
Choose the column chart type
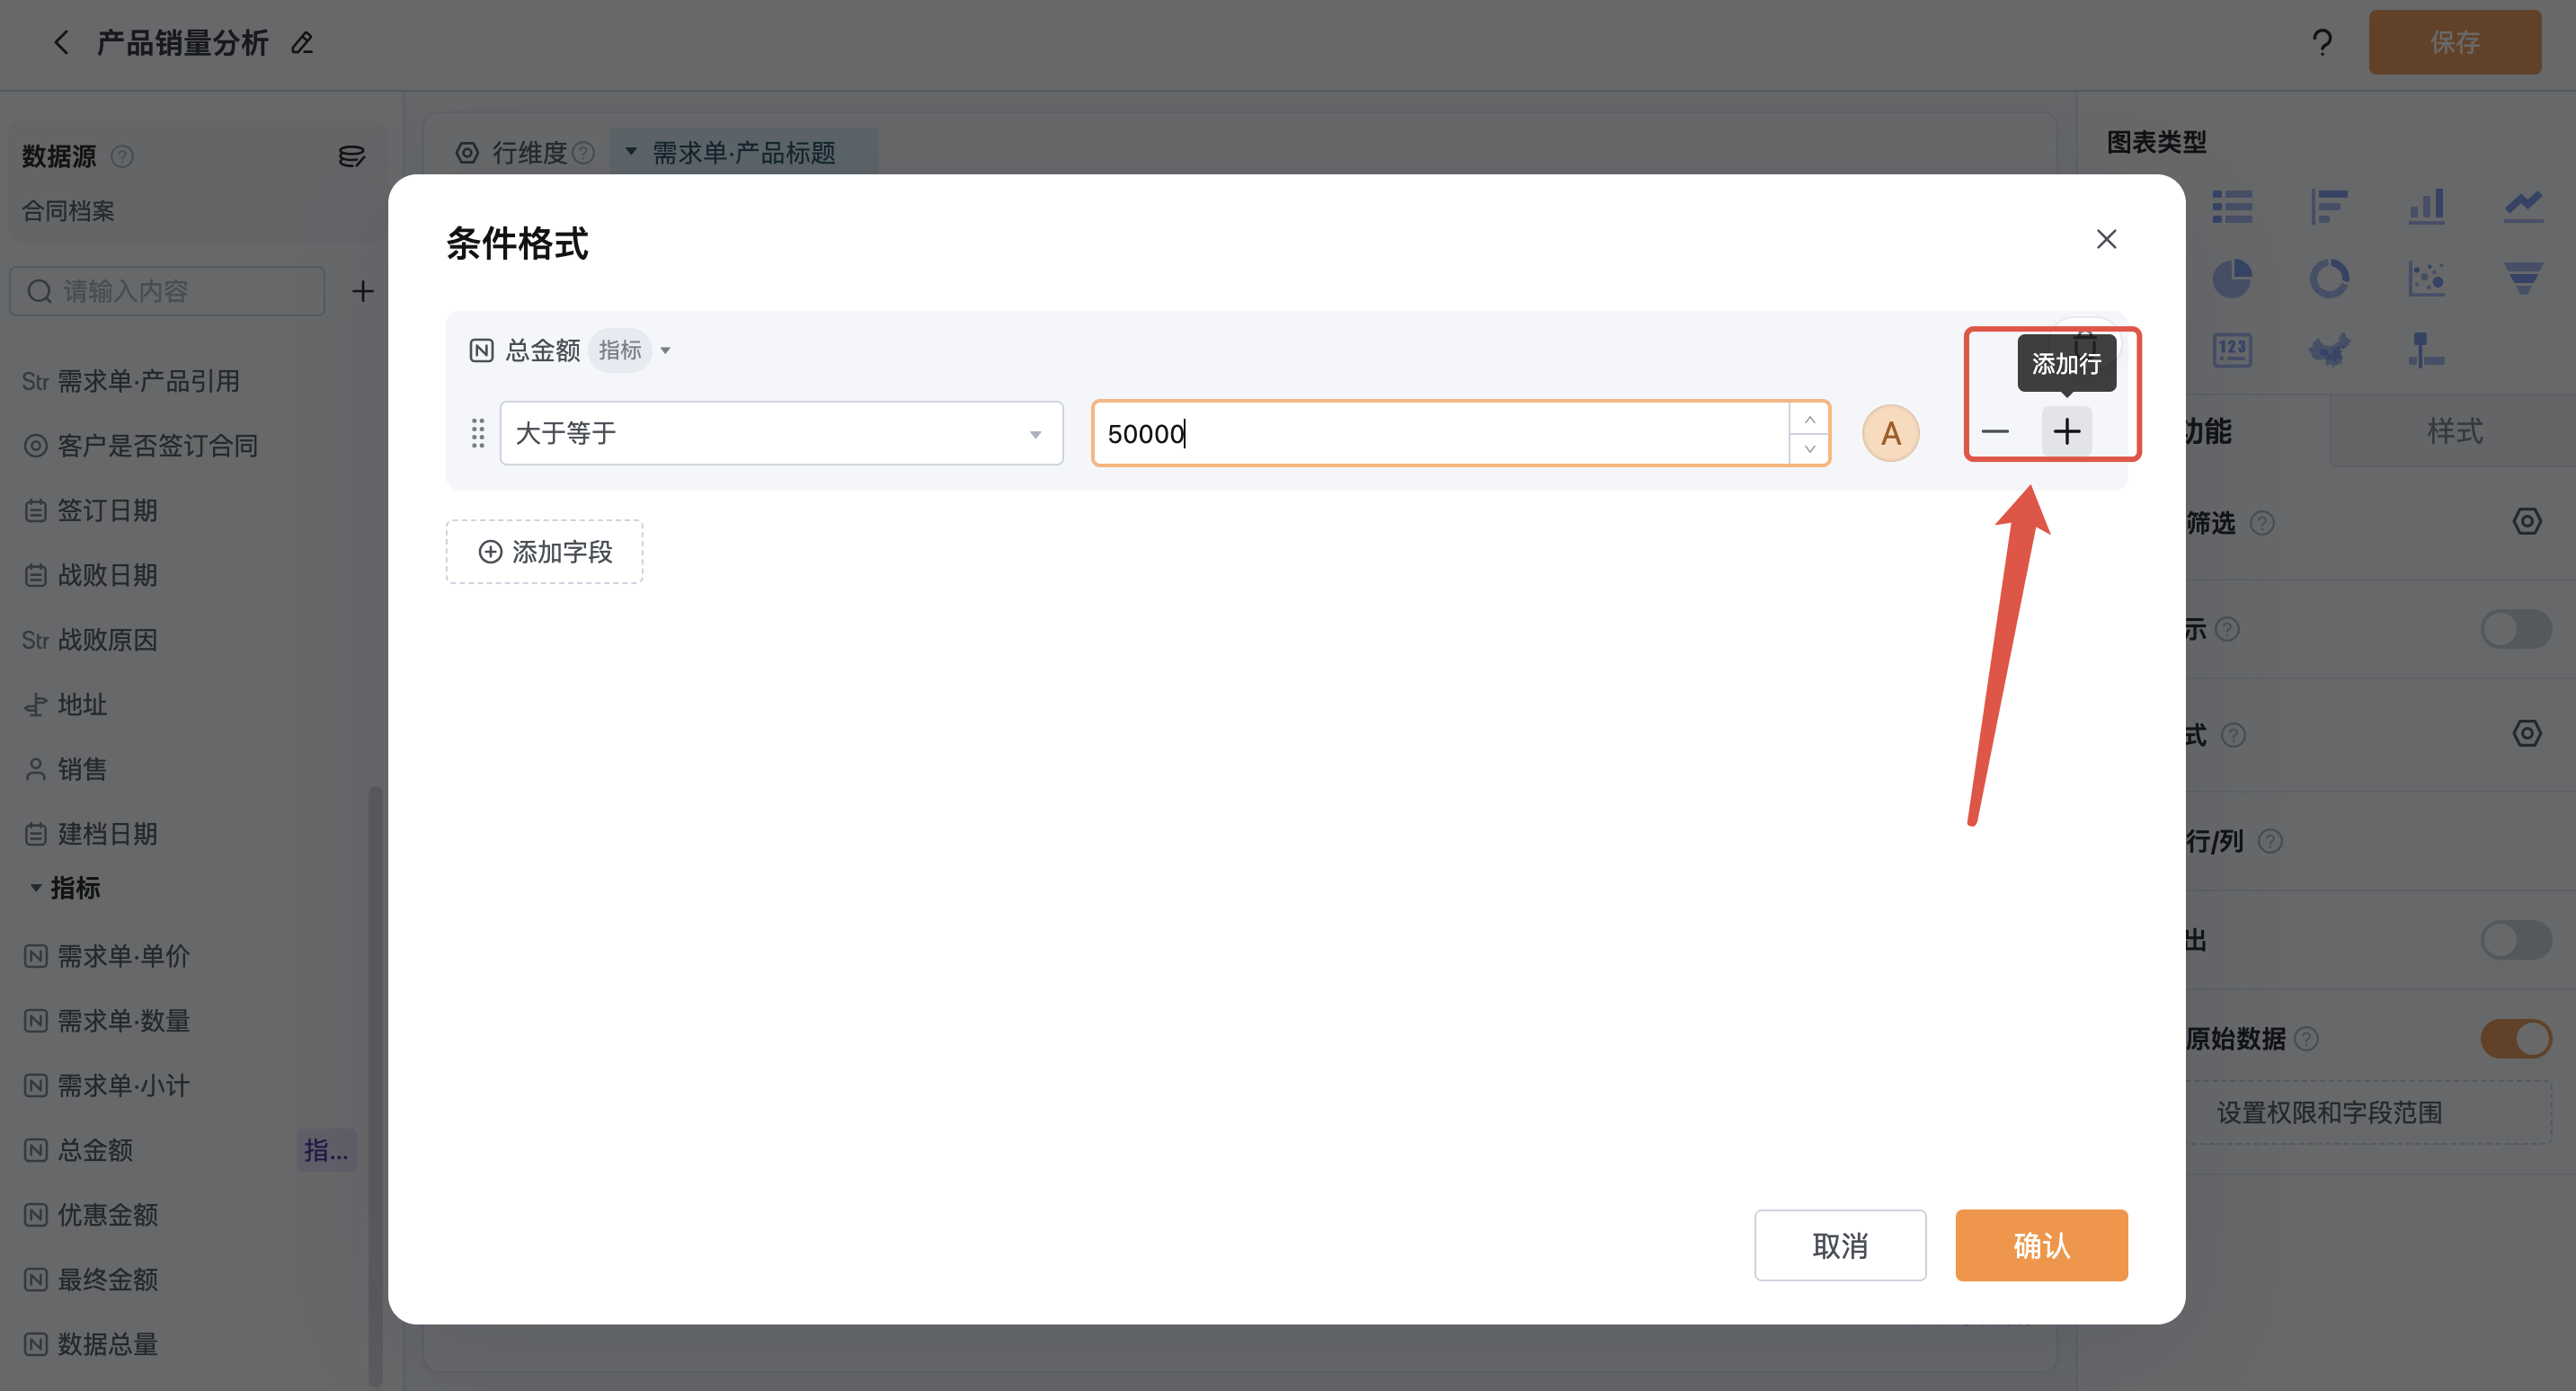(x=2426, y=207)
